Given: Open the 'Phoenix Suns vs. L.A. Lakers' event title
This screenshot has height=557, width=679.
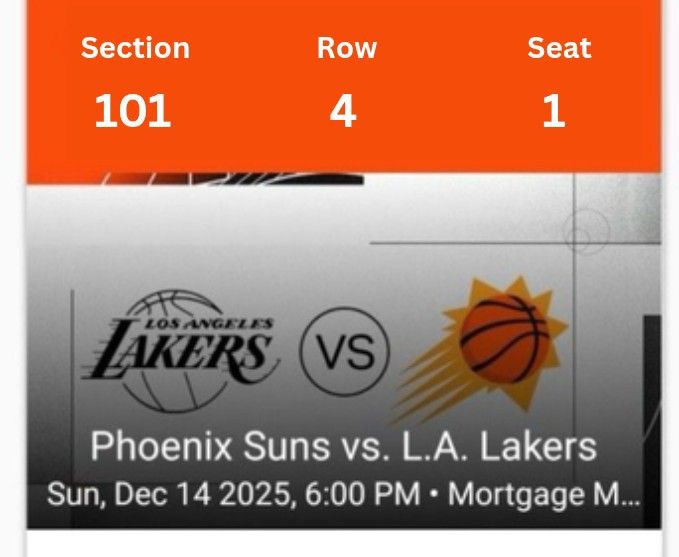Looking at the screenshot, I should pyautogui.click(x=343, y=446).
